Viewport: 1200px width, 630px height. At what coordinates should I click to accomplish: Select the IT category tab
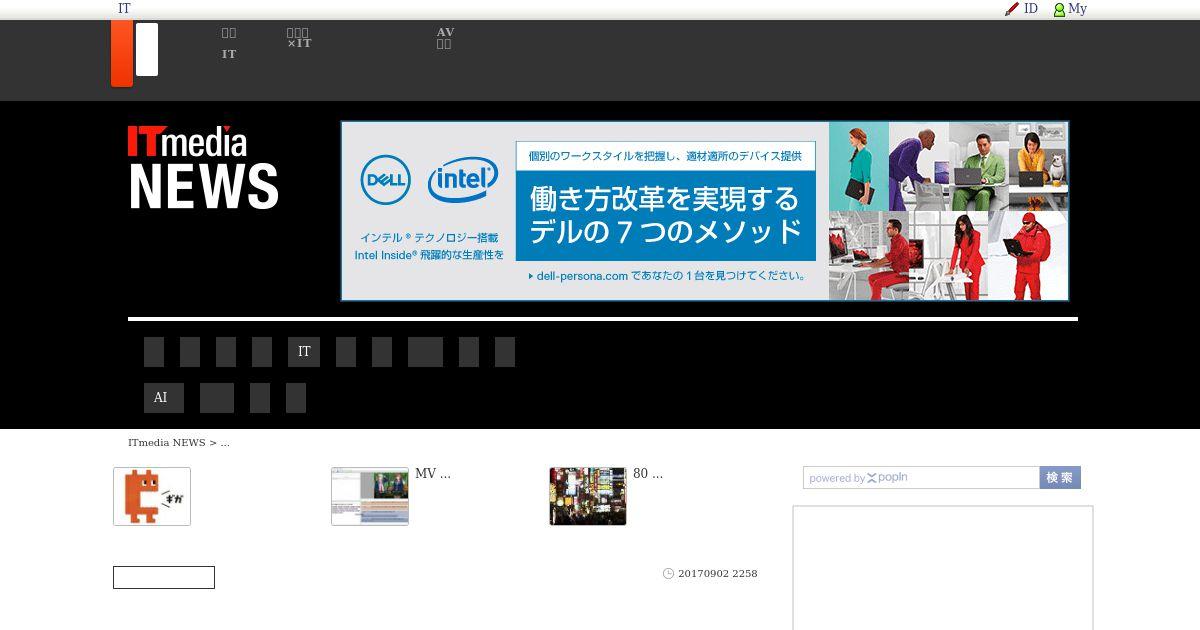[304, 352]
